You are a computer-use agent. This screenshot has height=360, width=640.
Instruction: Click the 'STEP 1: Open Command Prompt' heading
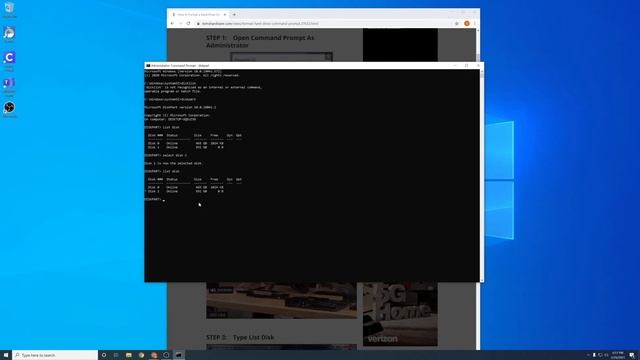tap(260, 41)
